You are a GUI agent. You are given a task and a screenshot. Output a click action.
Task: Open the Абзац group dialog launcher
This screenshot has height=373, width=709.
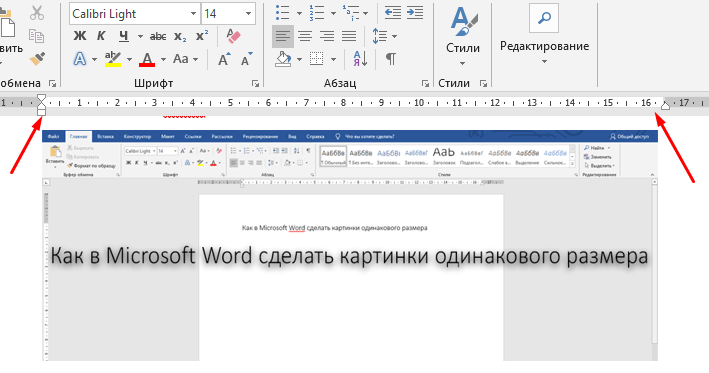click(x=425, y=83)
